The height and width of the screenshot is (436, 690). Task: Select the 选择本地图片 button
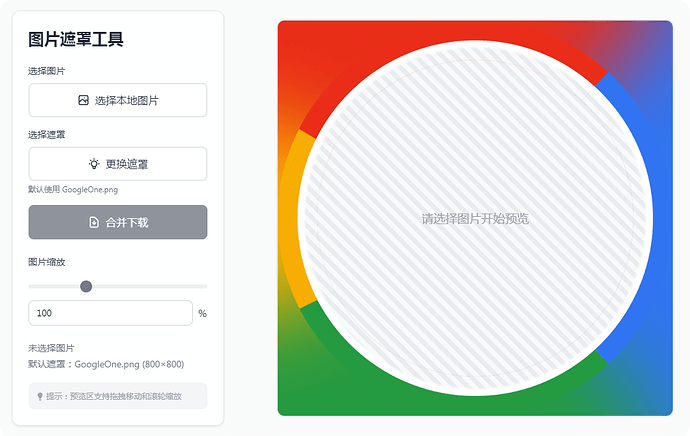point(118,100)
